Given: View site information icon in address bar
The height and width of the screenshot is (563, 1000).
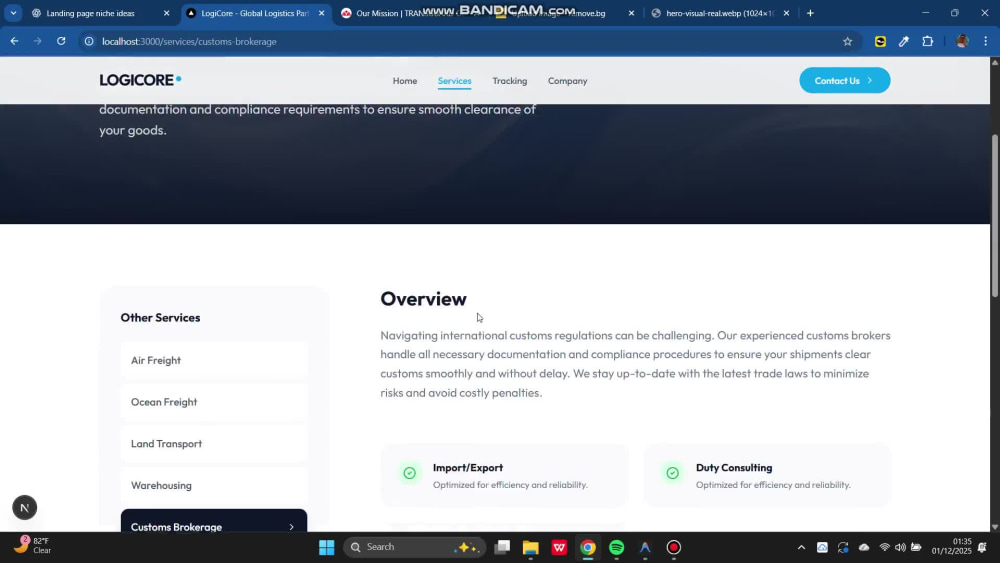Looking at the screenshot, I should click(89, 41).
